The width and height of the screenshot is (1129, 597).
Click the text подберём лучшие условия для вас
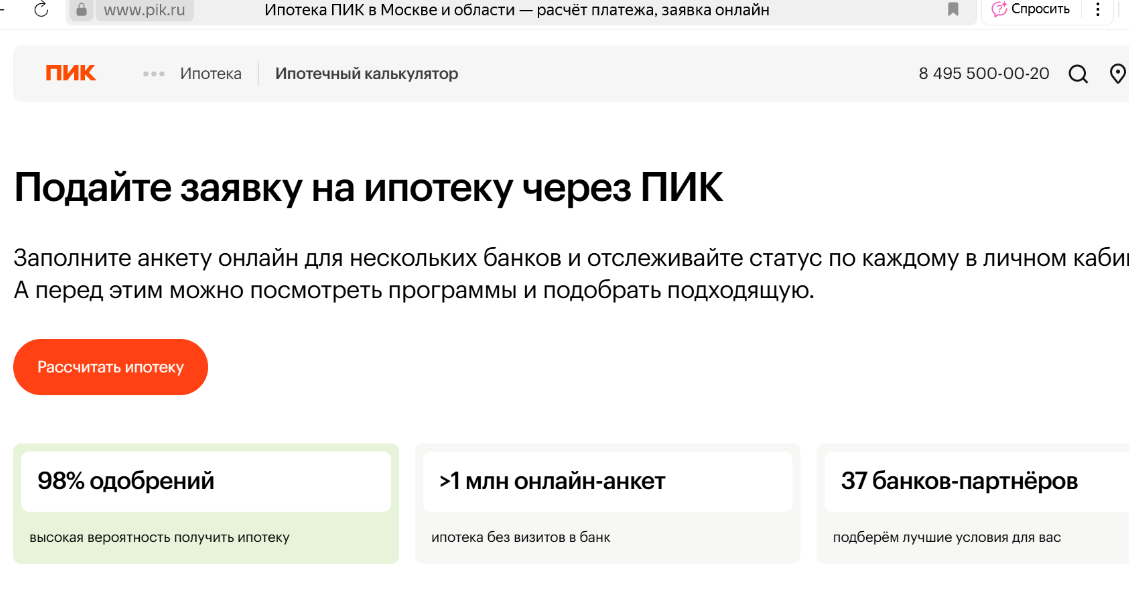[947, 537]
